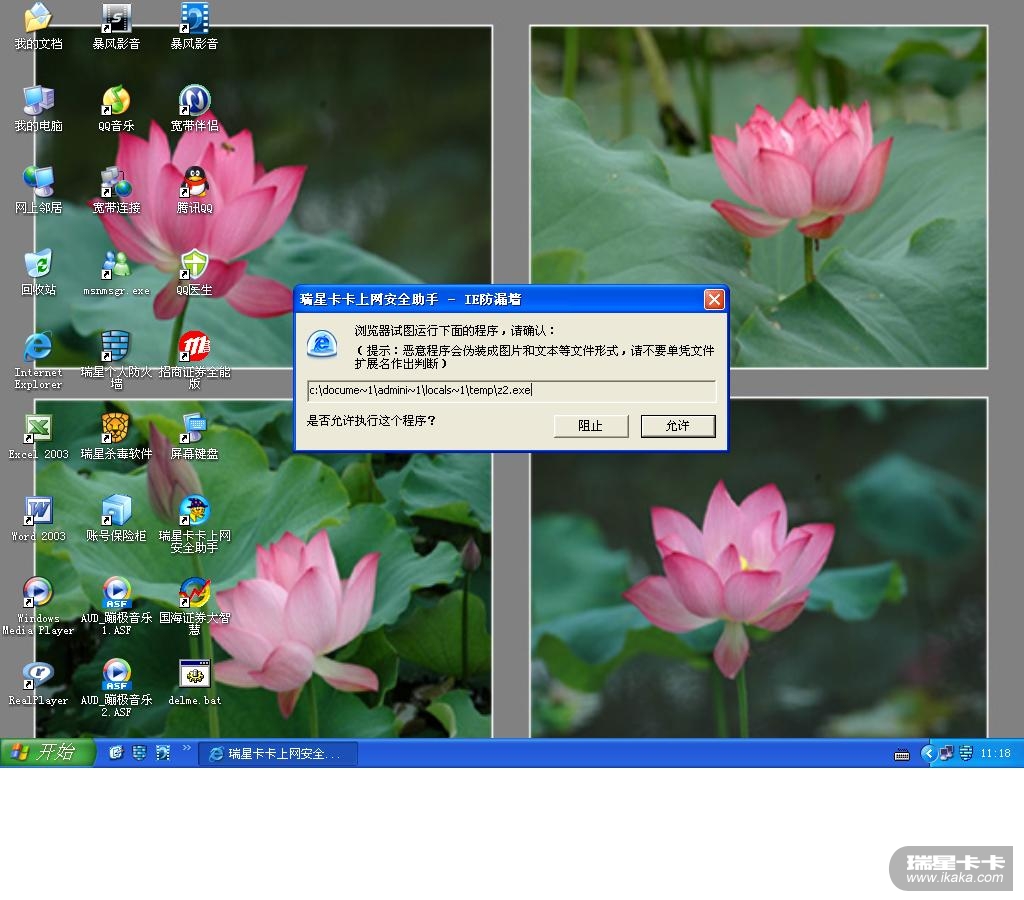This screenshot has width=1024, height=900.
Task: Click the 阻止 button to block program
Action: pyautogui.click(x=590, y=426)
